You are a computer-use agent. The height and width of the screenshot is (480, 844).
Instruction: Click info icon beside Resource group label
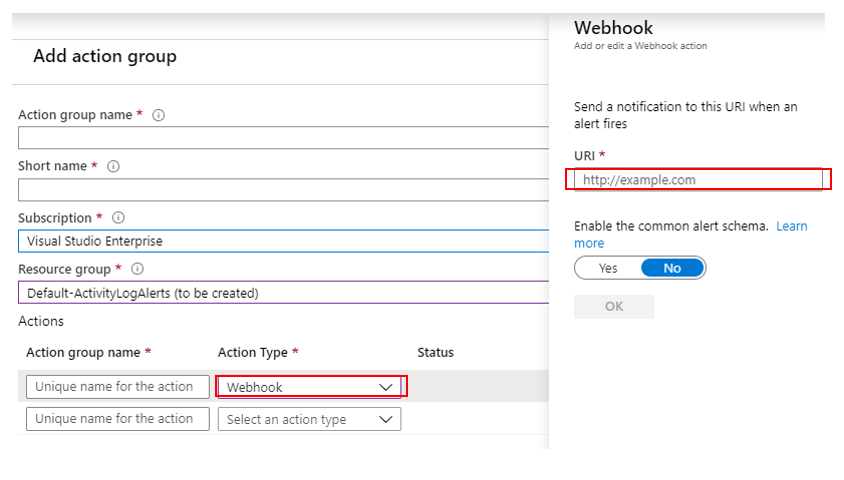137,269
